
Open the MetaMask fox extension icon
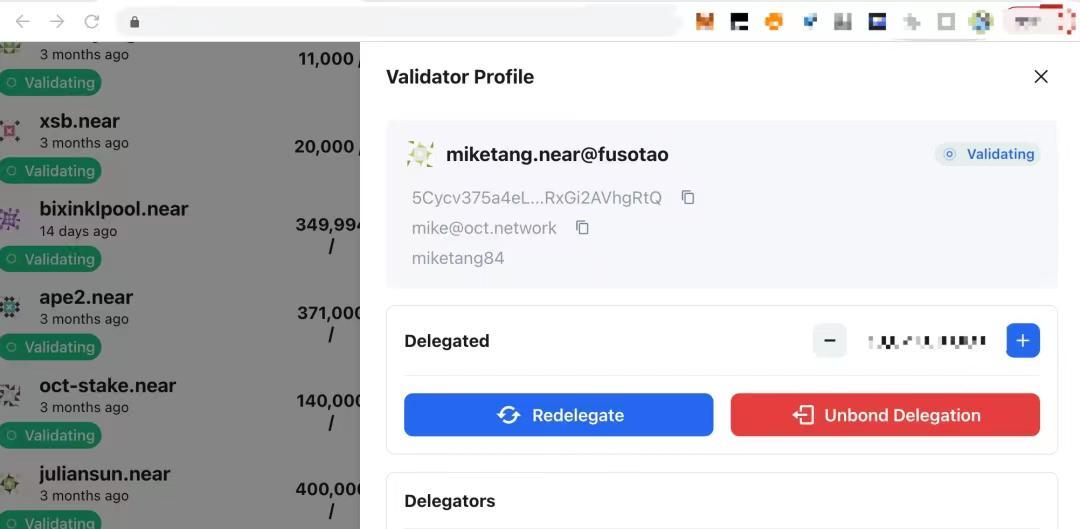[x=705, y=22]
